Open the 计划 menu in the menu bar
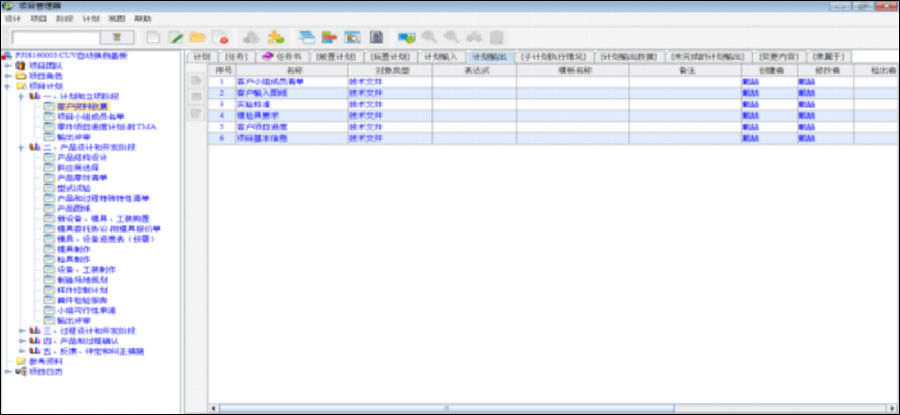 (91, 18)
